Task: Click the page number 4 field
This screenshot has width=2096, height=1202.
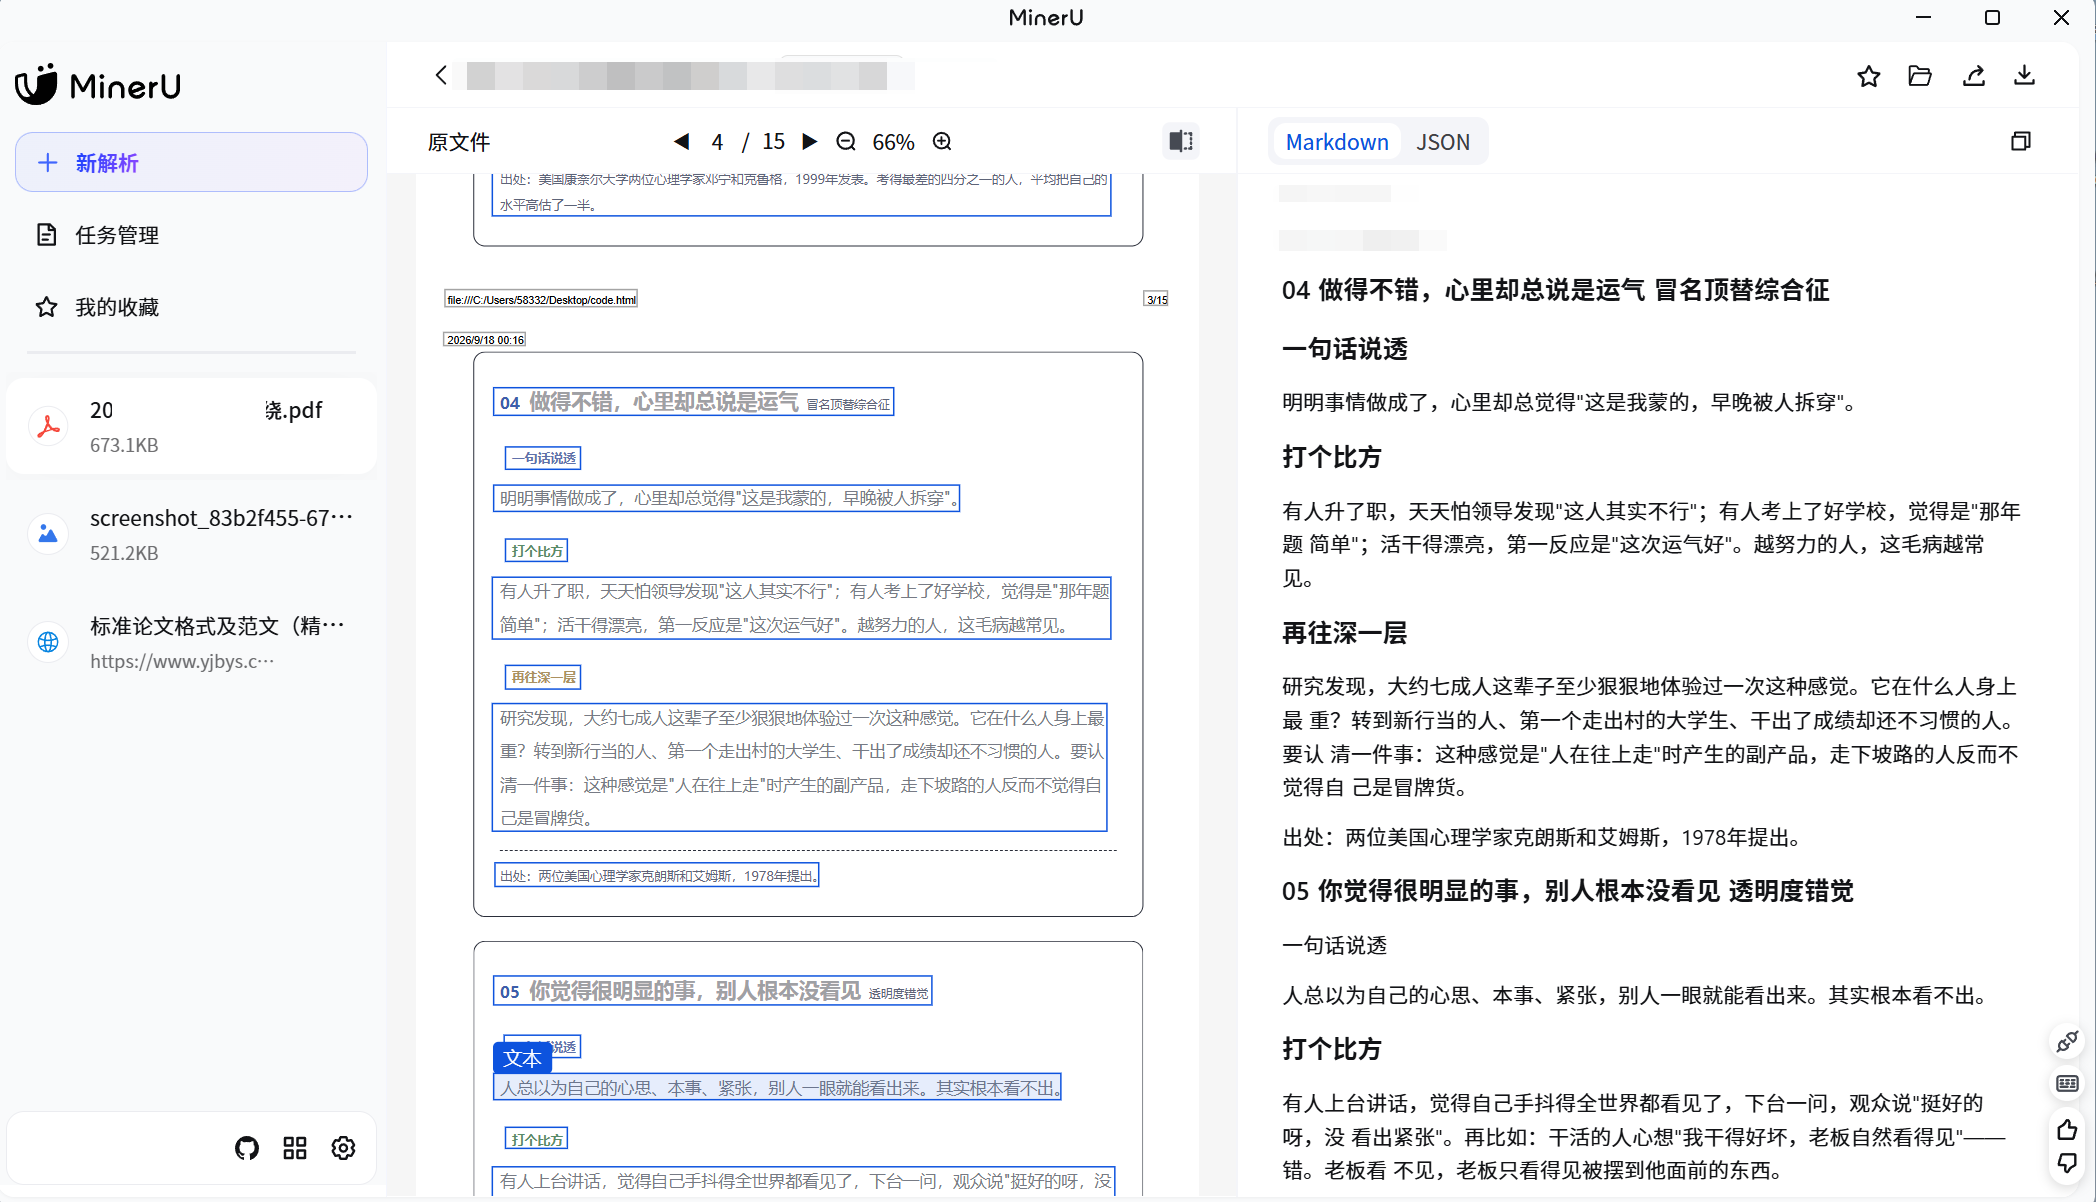Action: tap(717, 142)
